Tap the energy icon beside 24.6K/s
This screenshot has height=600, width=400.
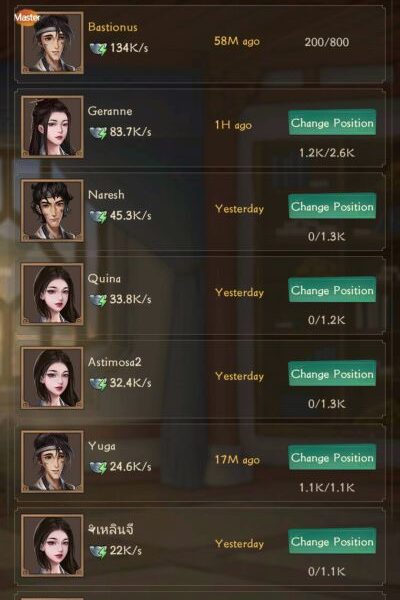[x=98, y=467]
